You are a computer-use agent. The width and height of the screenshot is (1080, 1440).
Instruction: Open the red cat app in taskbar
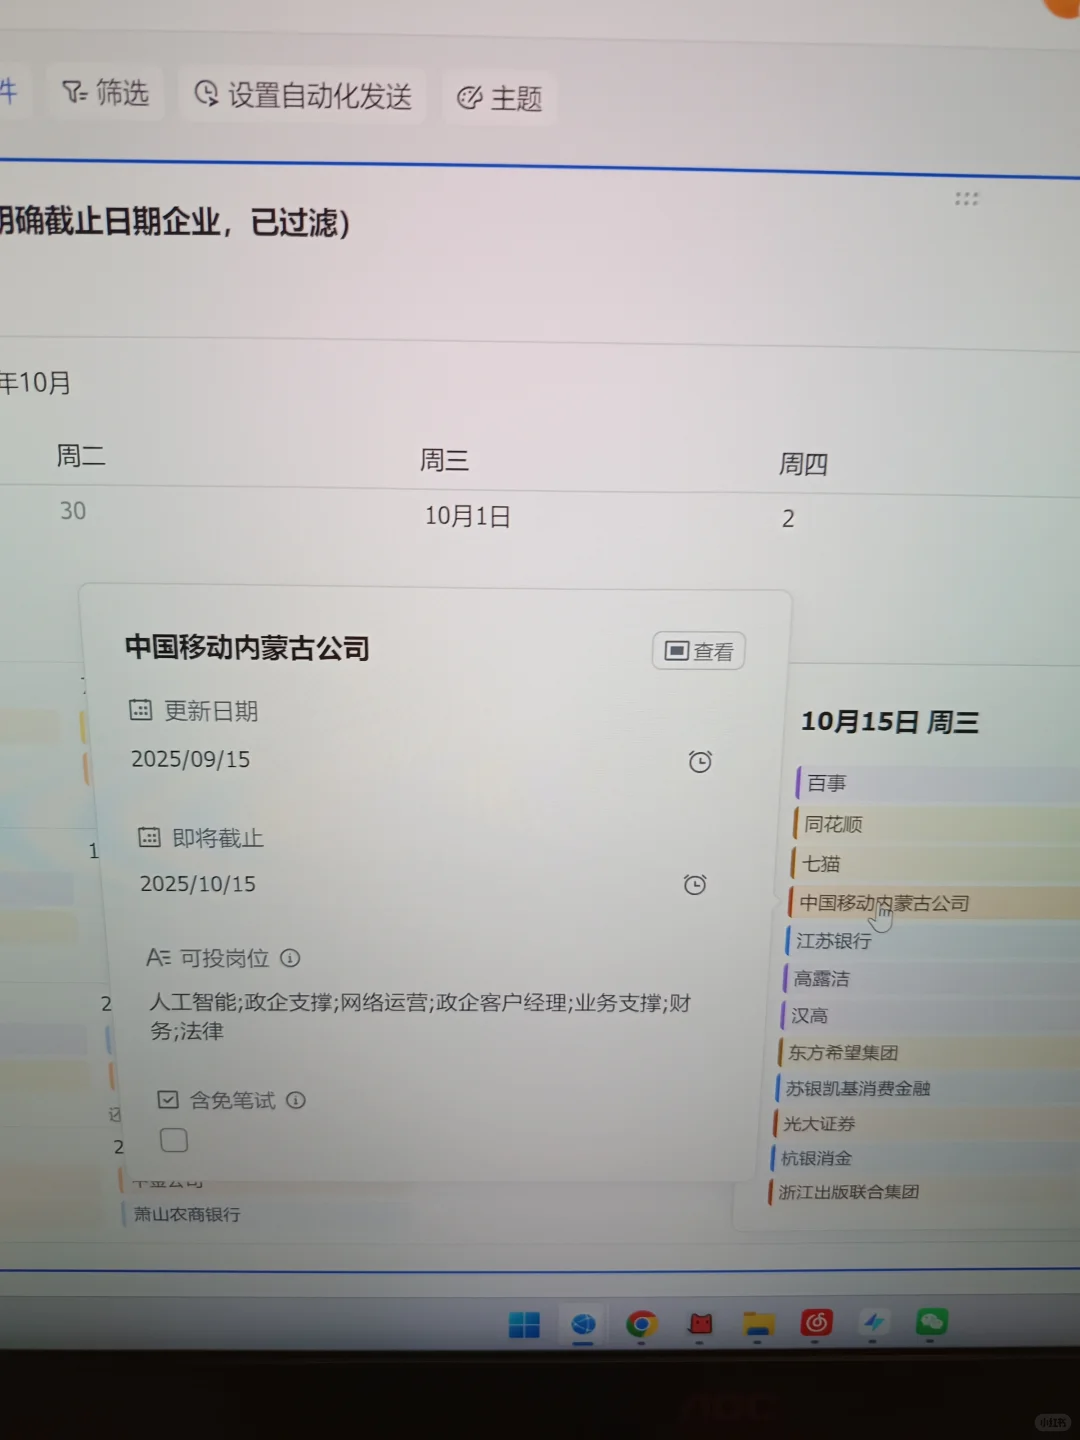tap(700, 1325)
